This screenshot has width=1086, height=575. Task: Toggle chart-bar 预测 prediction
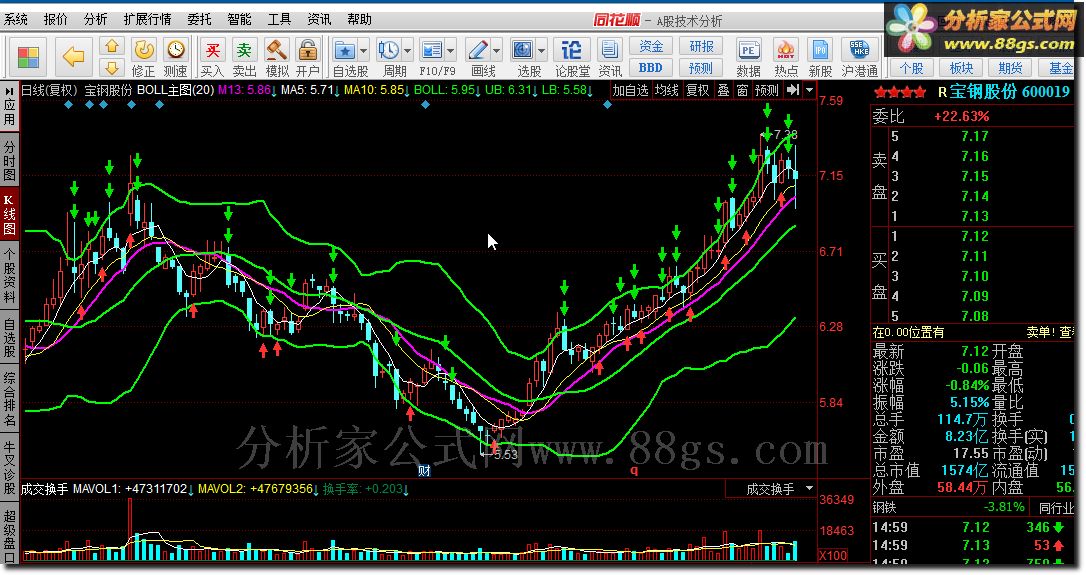click(x=767, y=90)
